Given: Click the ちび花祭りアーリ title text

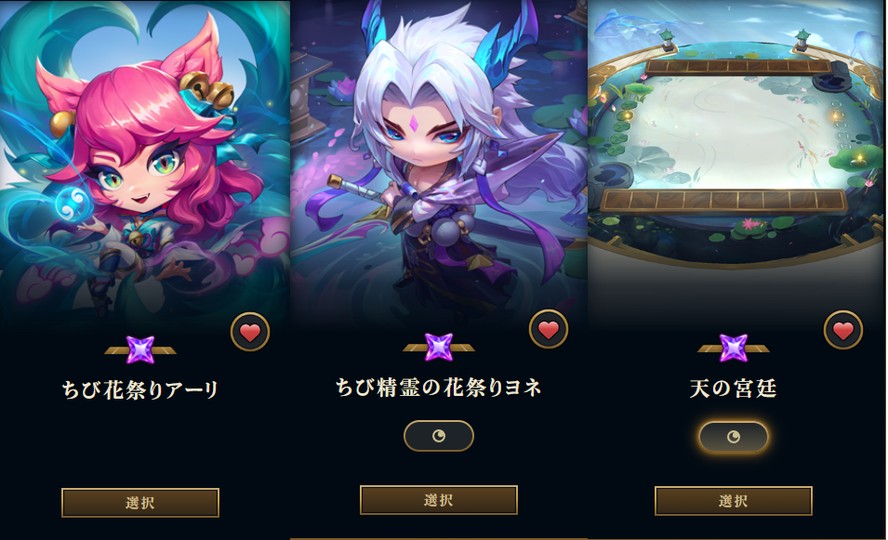Looking at the screenshot, I should pyautogui.click(x=140, y=390).
